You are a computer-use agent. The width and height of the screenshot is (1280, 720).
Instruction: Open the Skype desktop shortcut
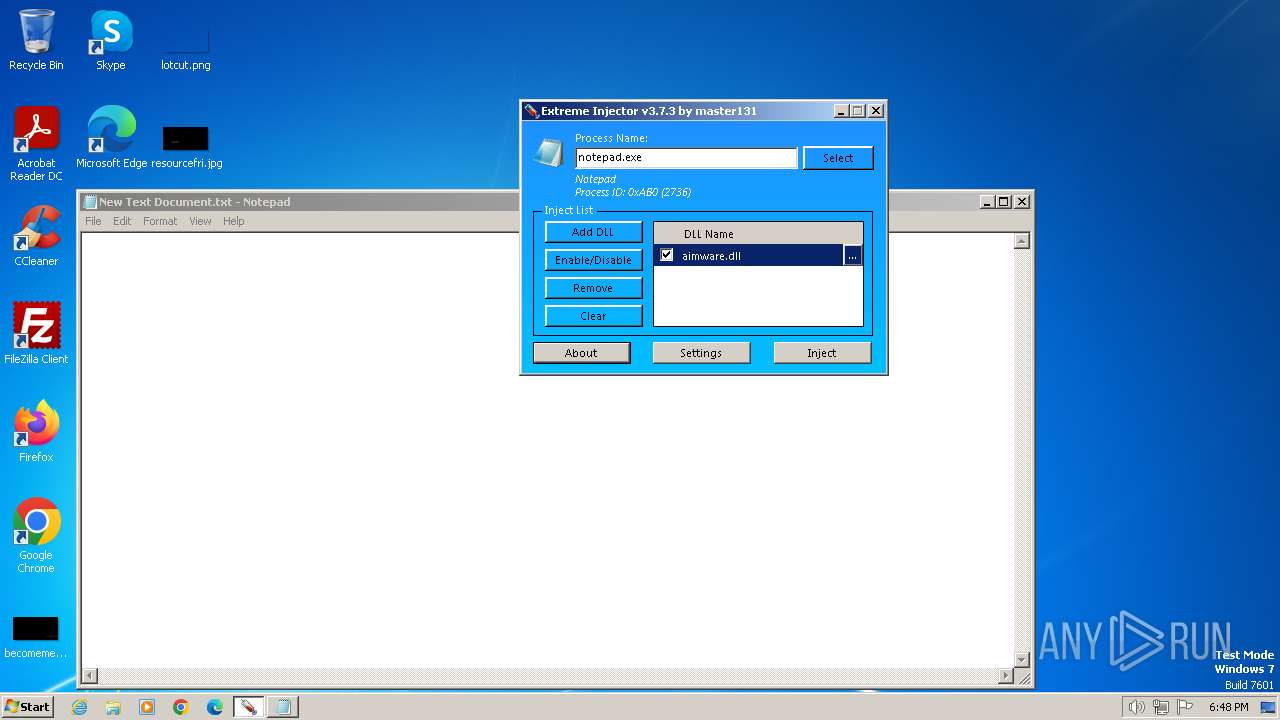(x=110, y=40)
